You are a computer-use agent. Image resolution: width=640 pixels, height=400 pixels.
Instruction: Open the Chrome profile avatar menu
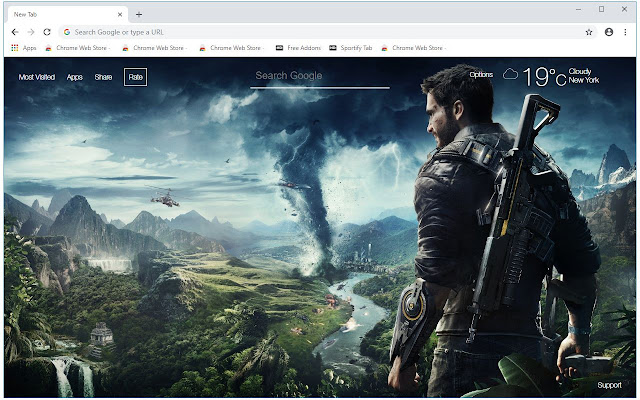[609, 32]
